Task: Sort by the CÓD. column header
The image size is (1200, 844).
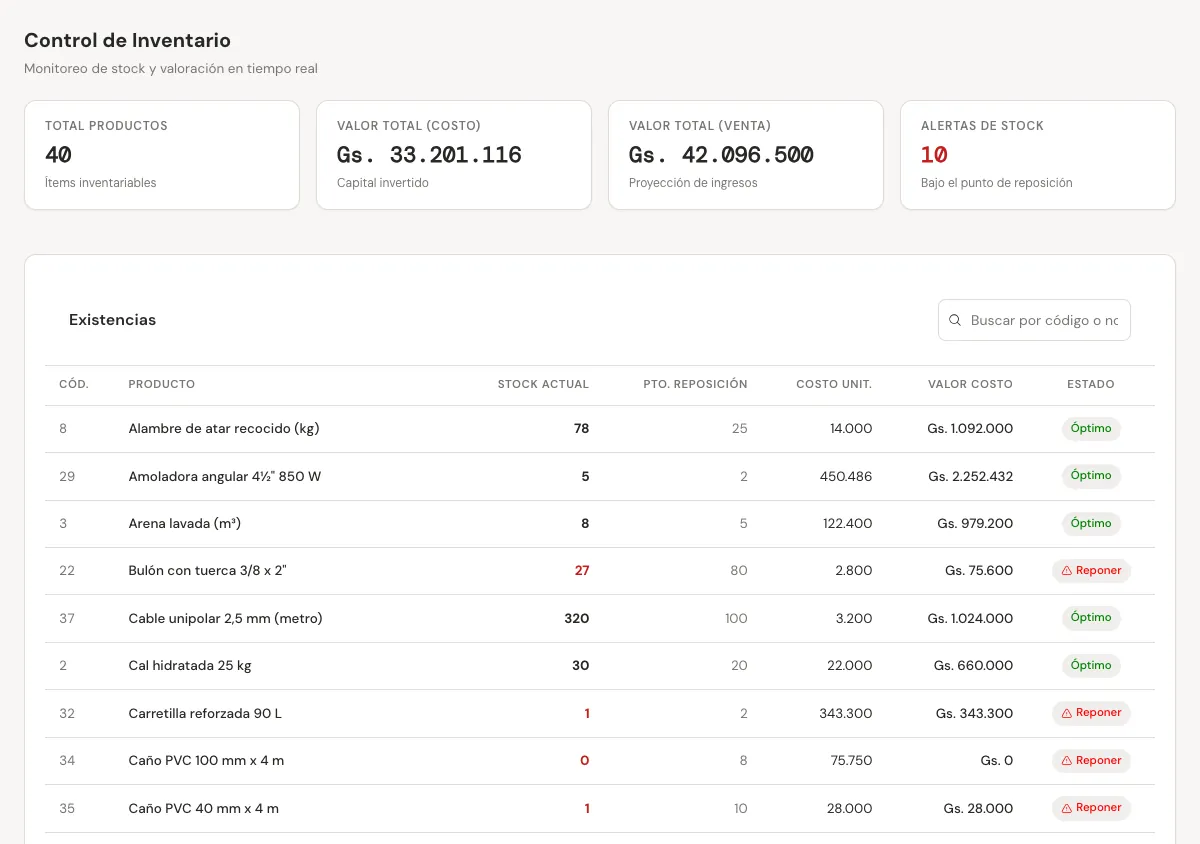Action: pyautogui.click(x=74, y=384)
